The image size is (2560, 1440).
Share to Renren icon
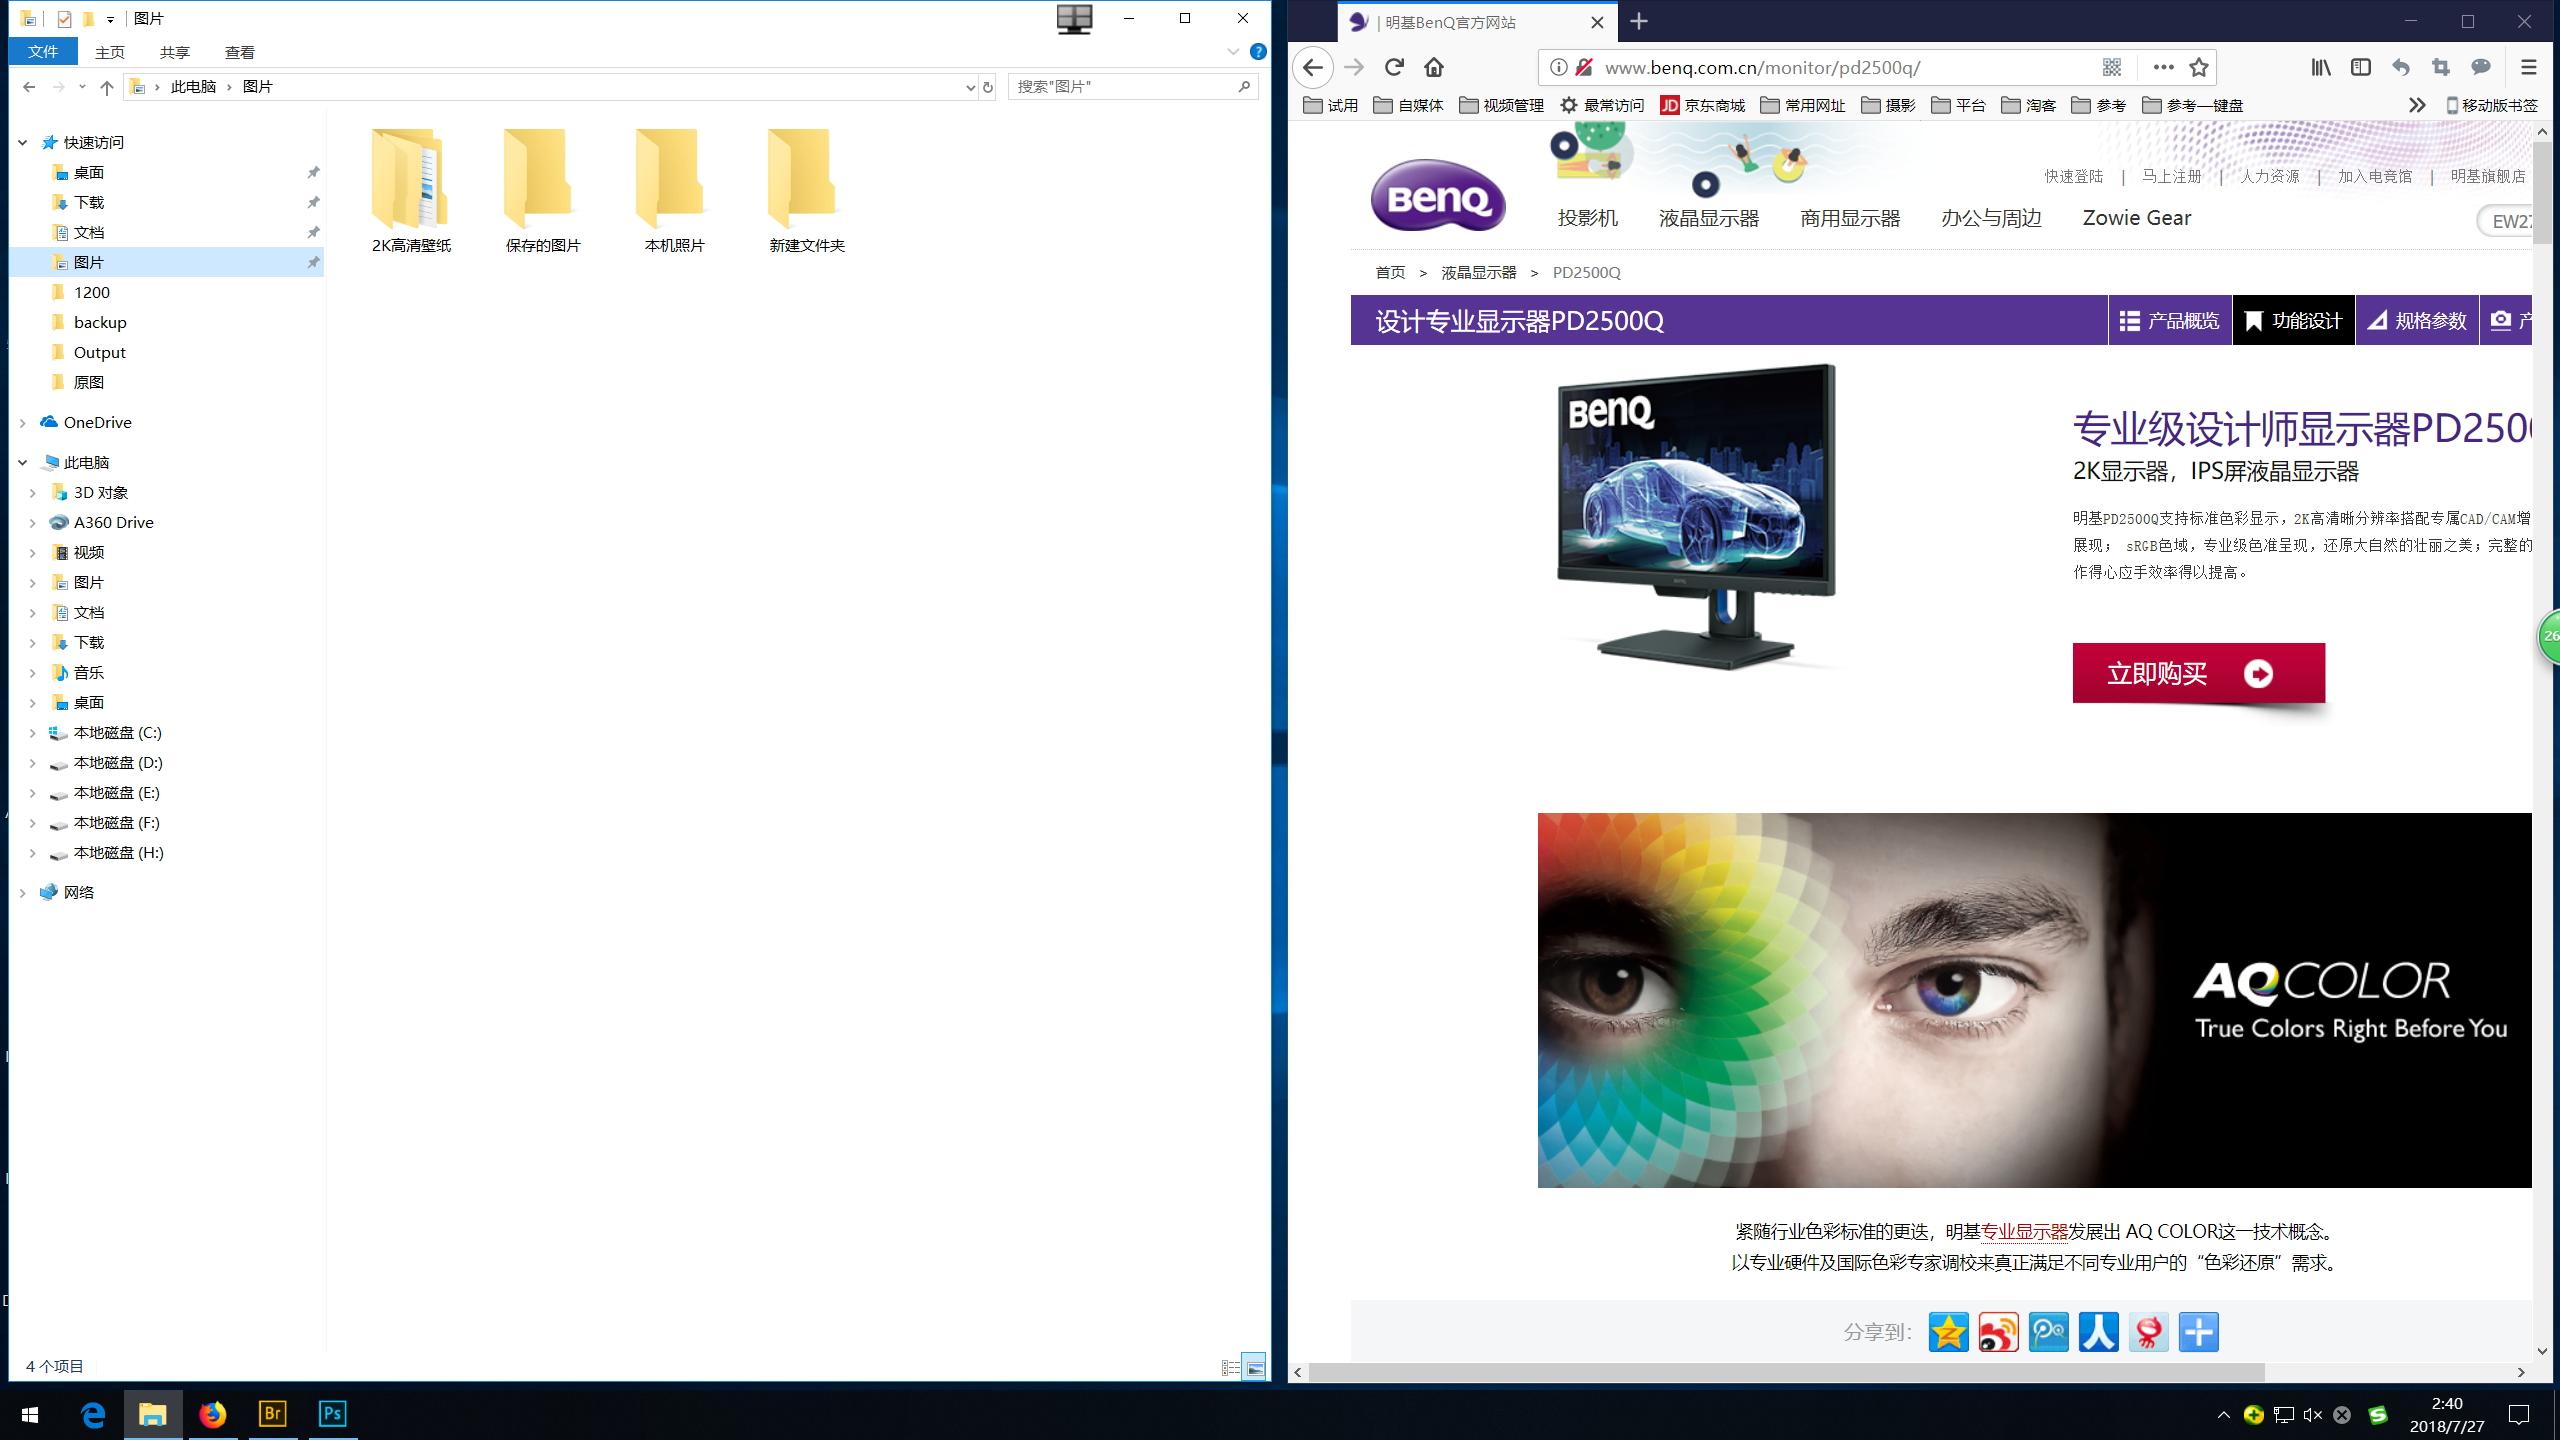coord(2099,1332)
